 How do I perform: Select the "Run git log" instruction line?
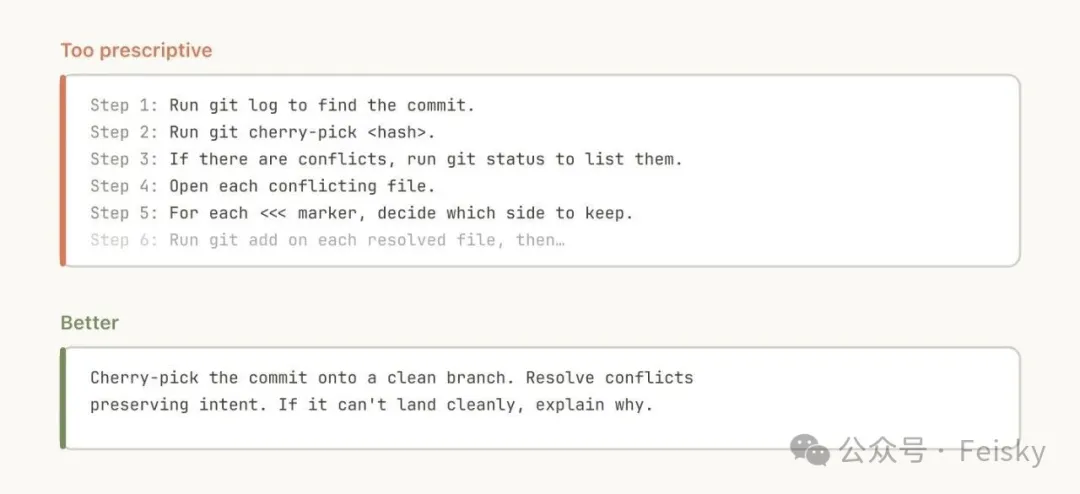pyautogui.click(x=321, y=105)
